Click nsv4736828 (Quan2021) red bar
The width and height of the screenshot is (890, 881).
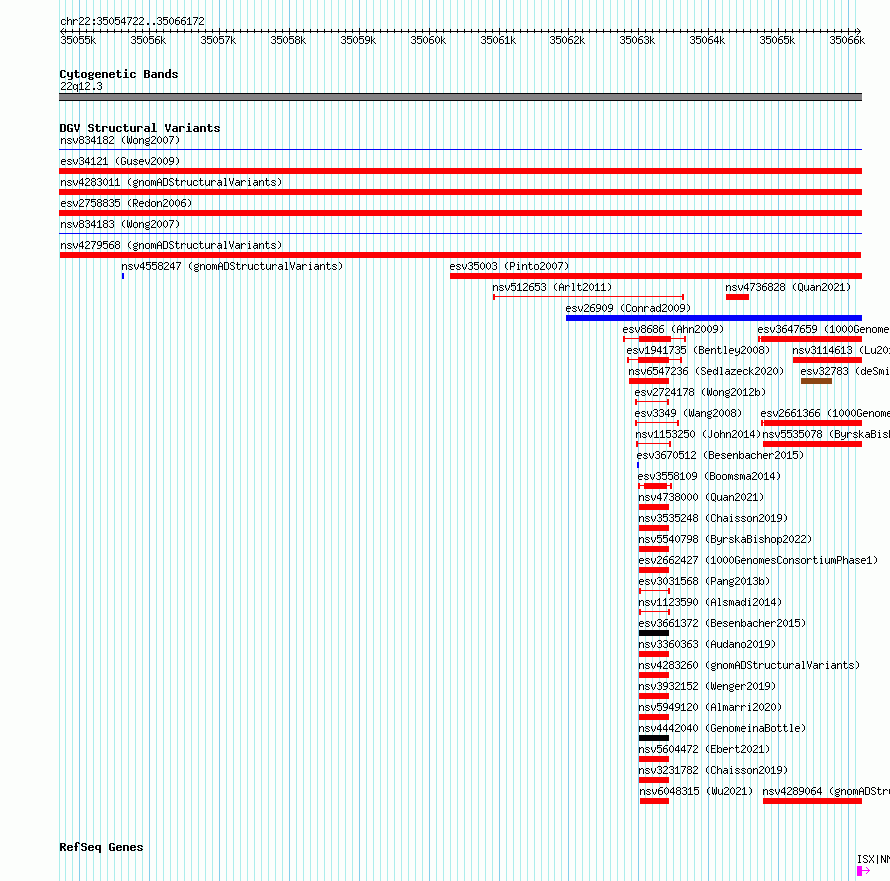[737, 297]
